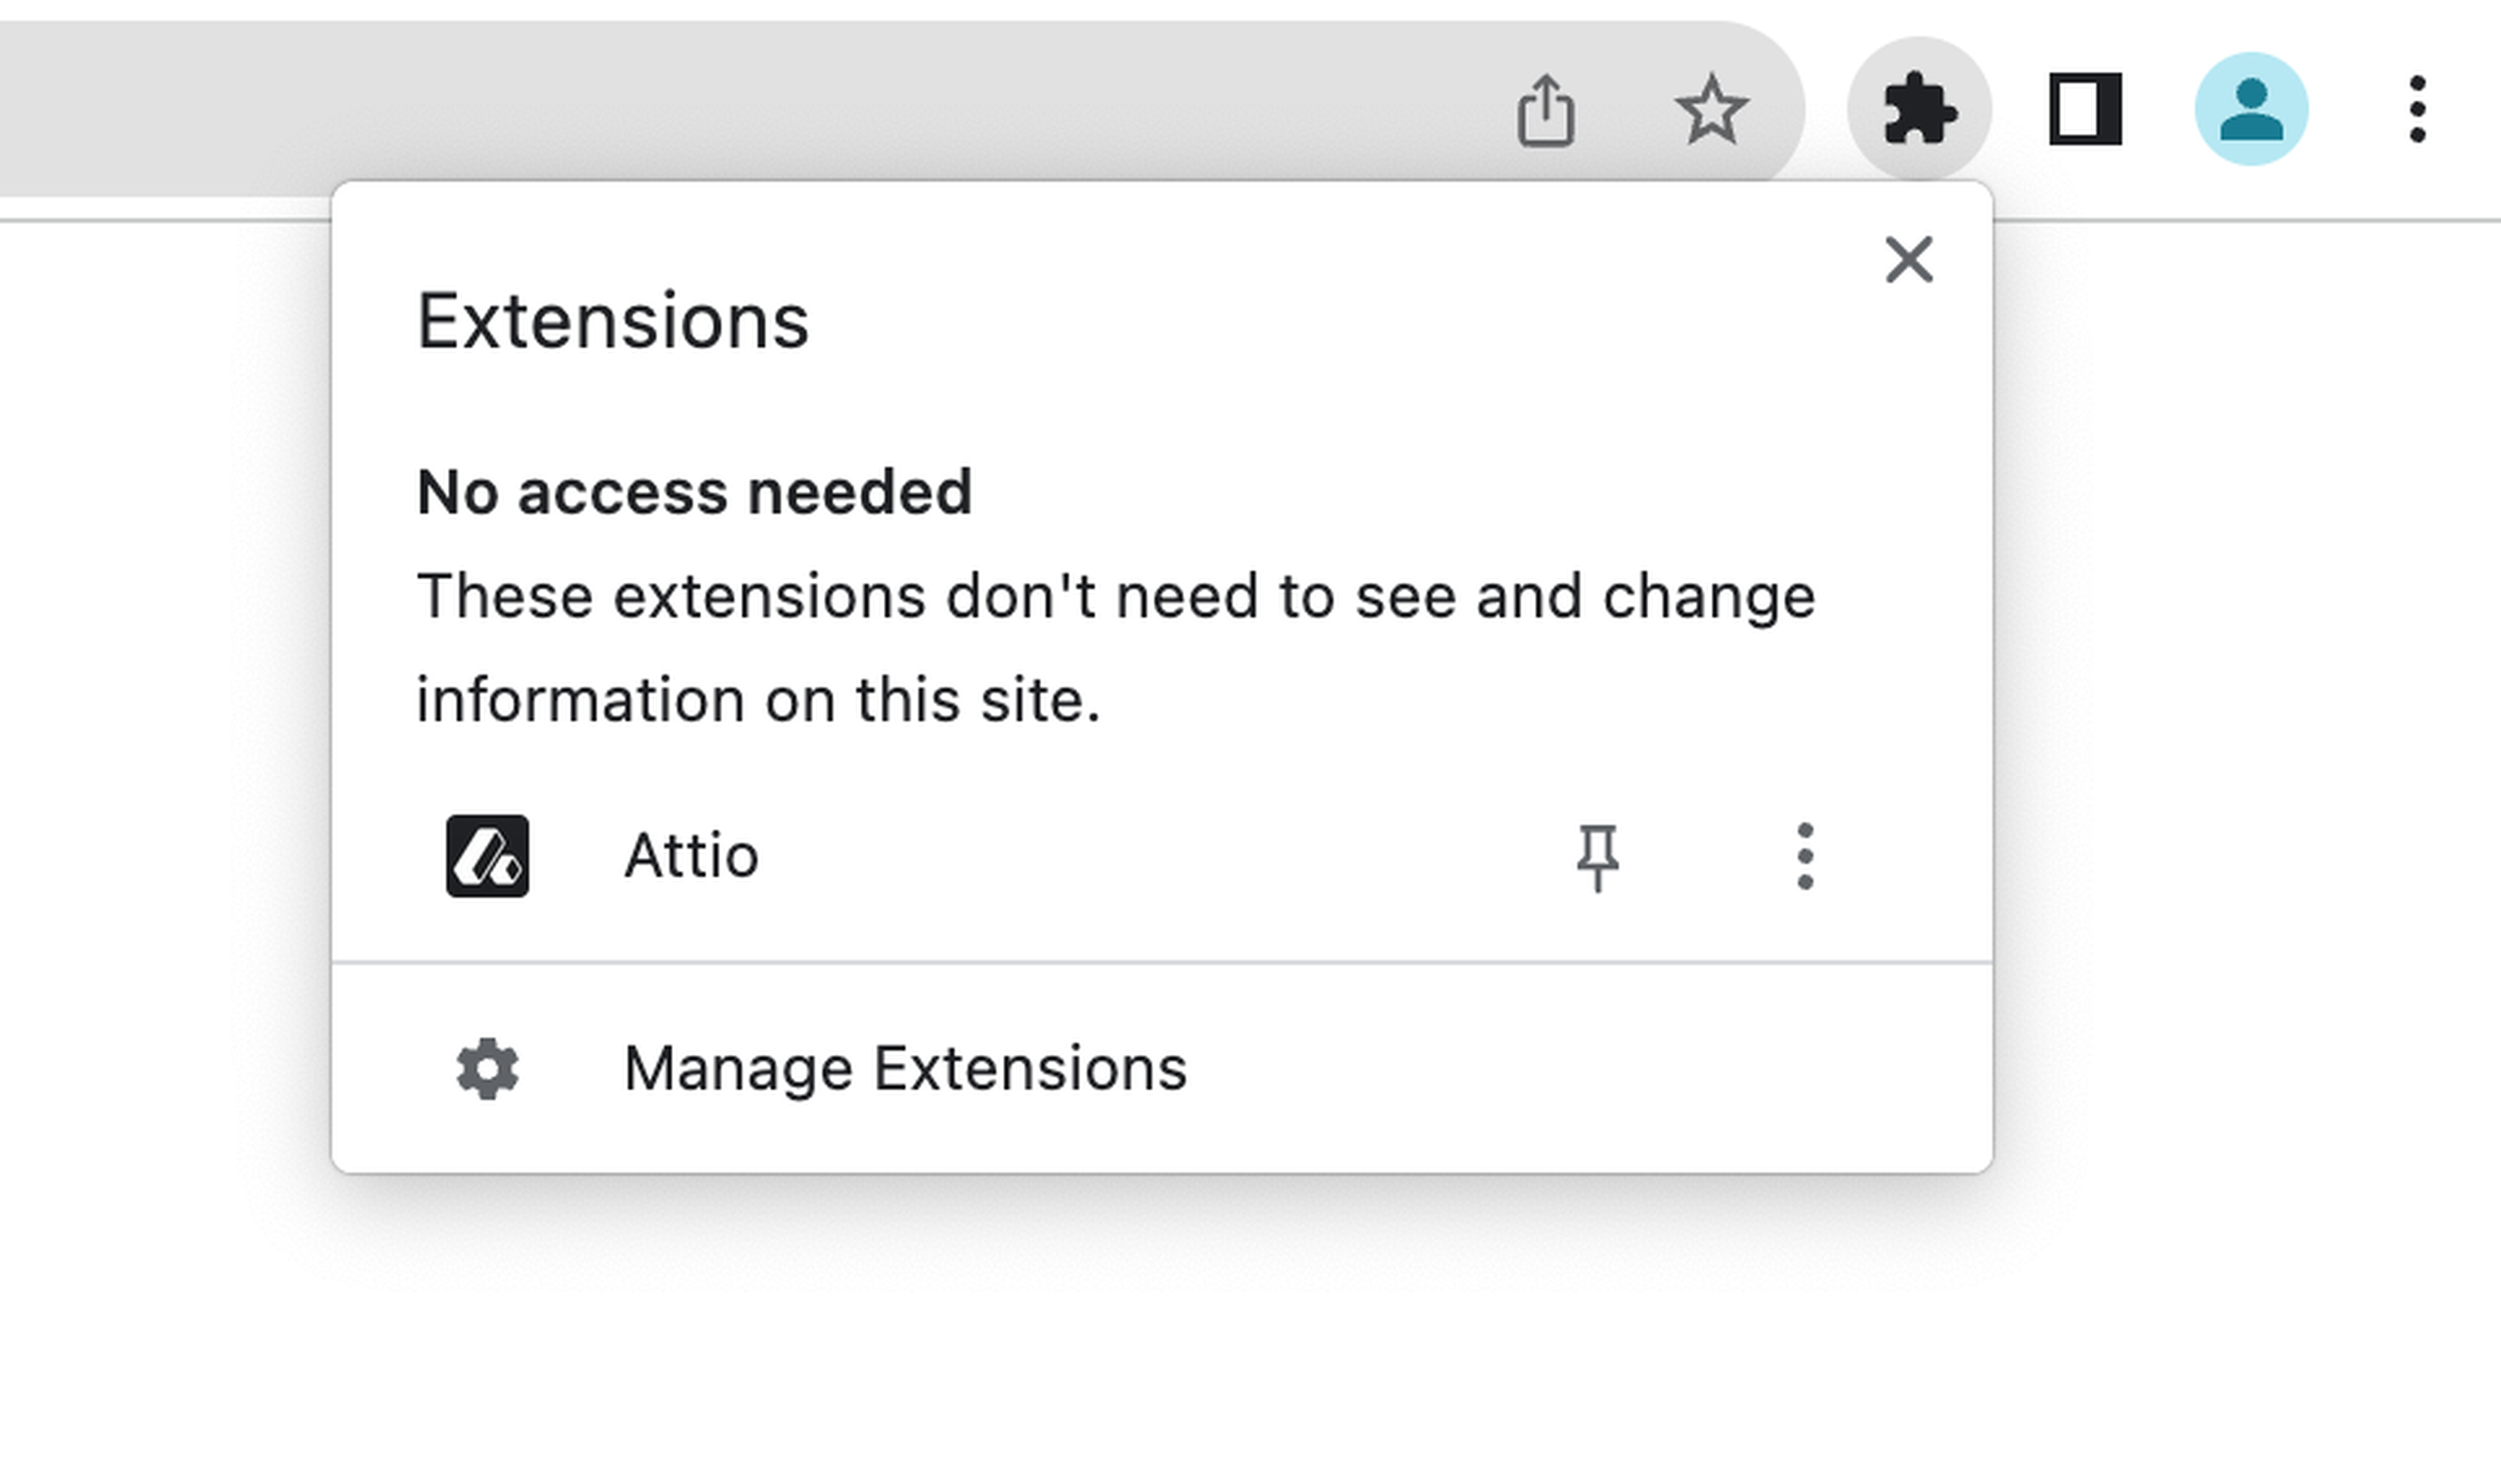Open the browser side panel

(x=2085, y=109)
